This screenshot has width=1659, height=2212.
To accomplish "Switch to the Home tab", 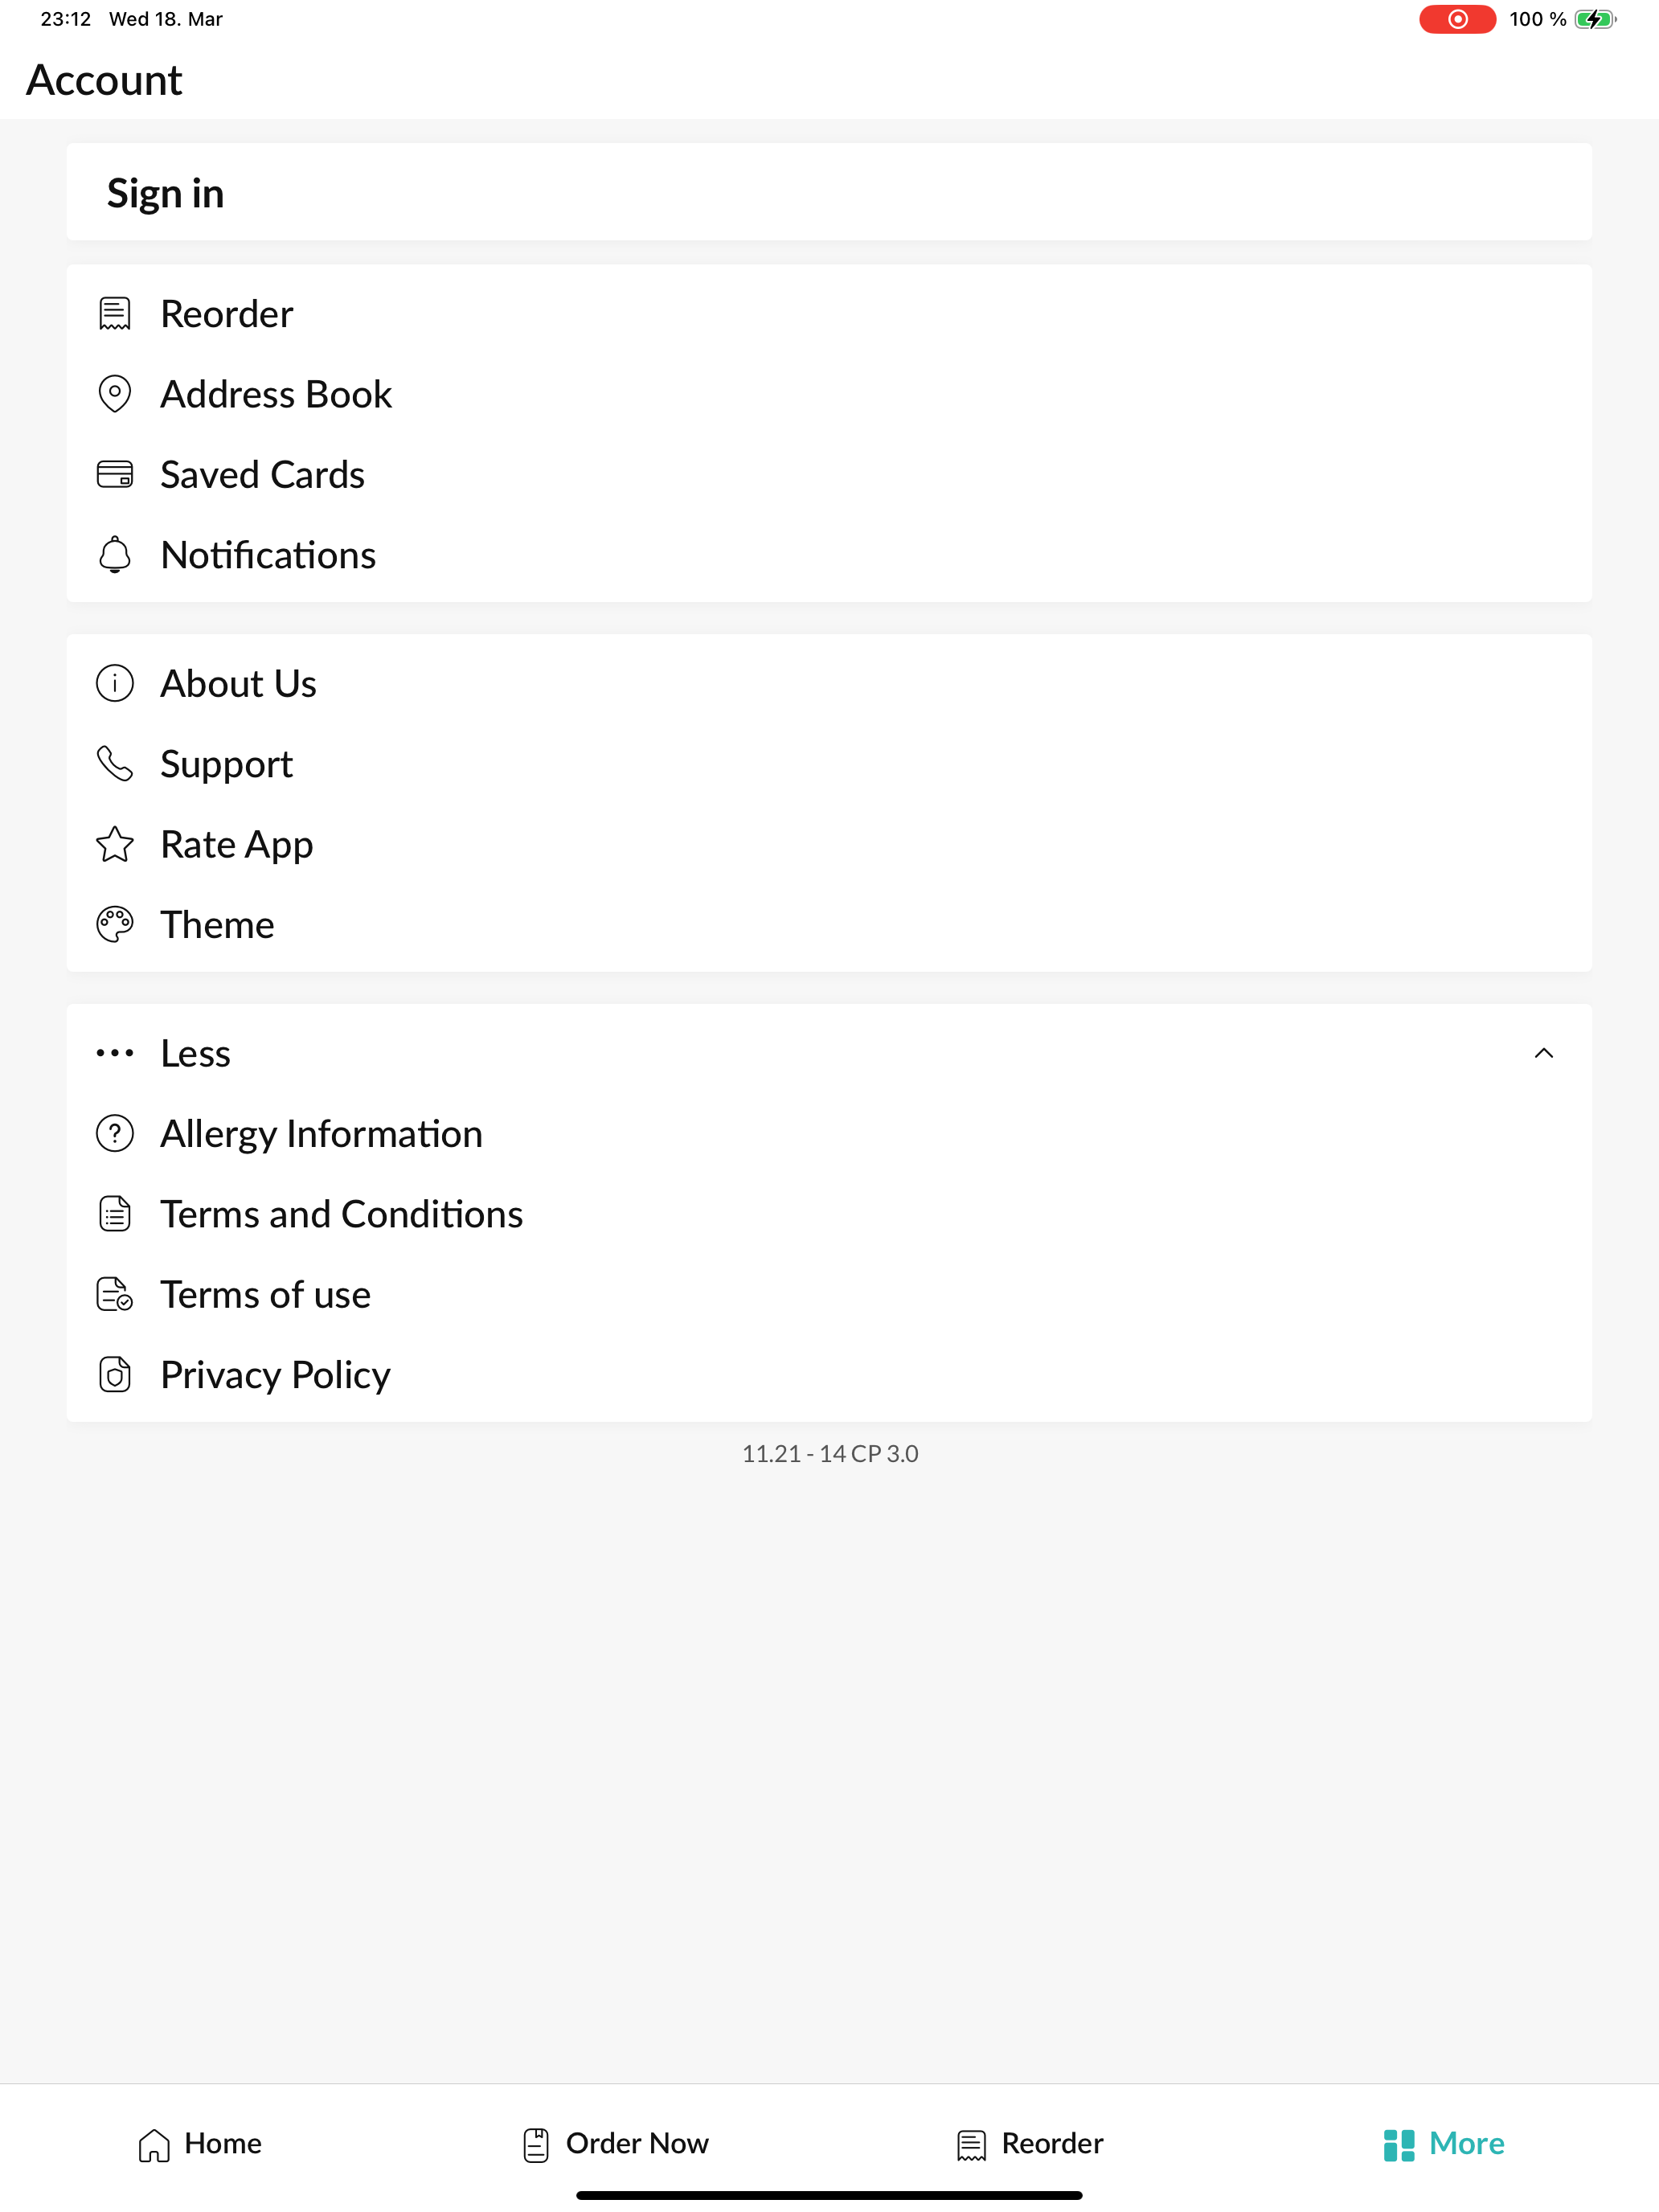I will [x=200, y=2144].
